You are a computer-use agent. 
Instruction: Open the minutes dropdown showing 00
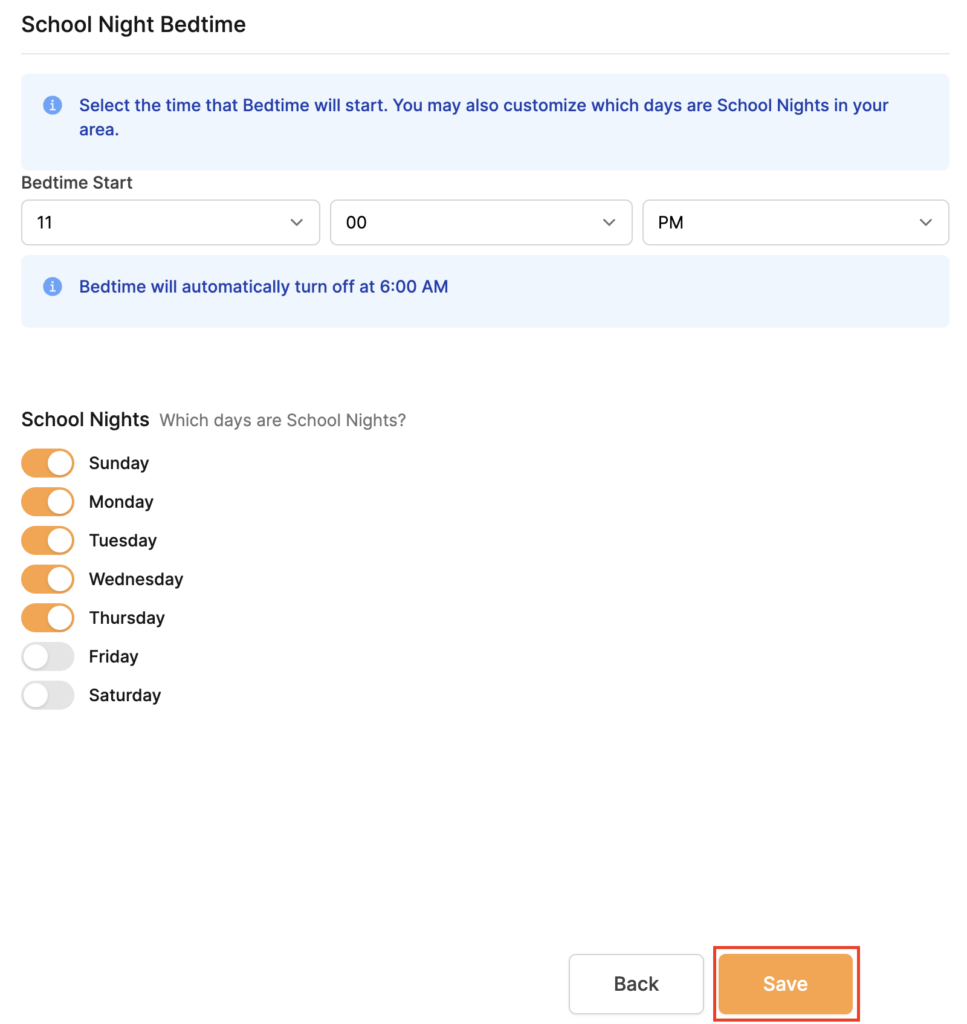(x=481, y=223)
